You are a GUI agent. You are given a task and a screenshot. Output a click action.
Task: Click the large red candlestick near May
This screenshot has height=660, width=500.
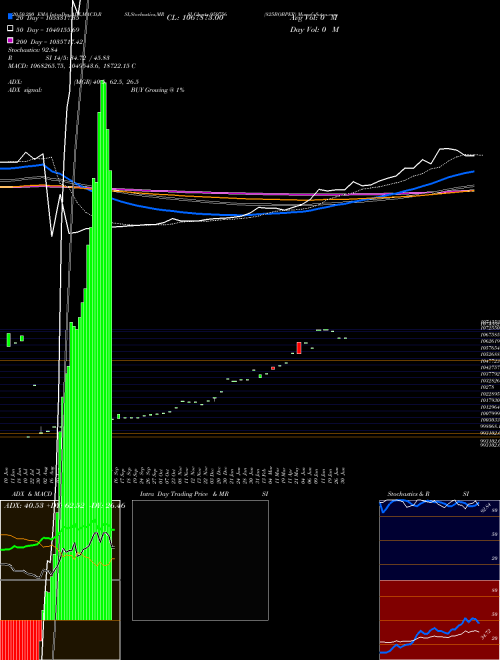point(299,348)
